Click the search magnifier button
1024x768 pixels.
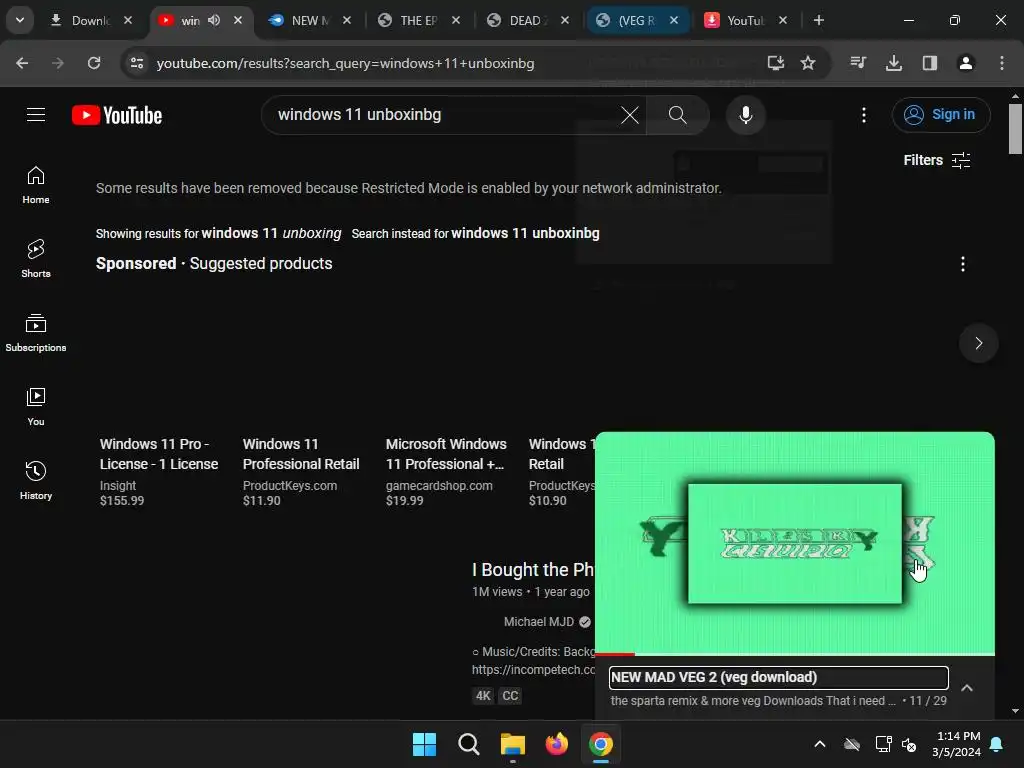[677, 115]
